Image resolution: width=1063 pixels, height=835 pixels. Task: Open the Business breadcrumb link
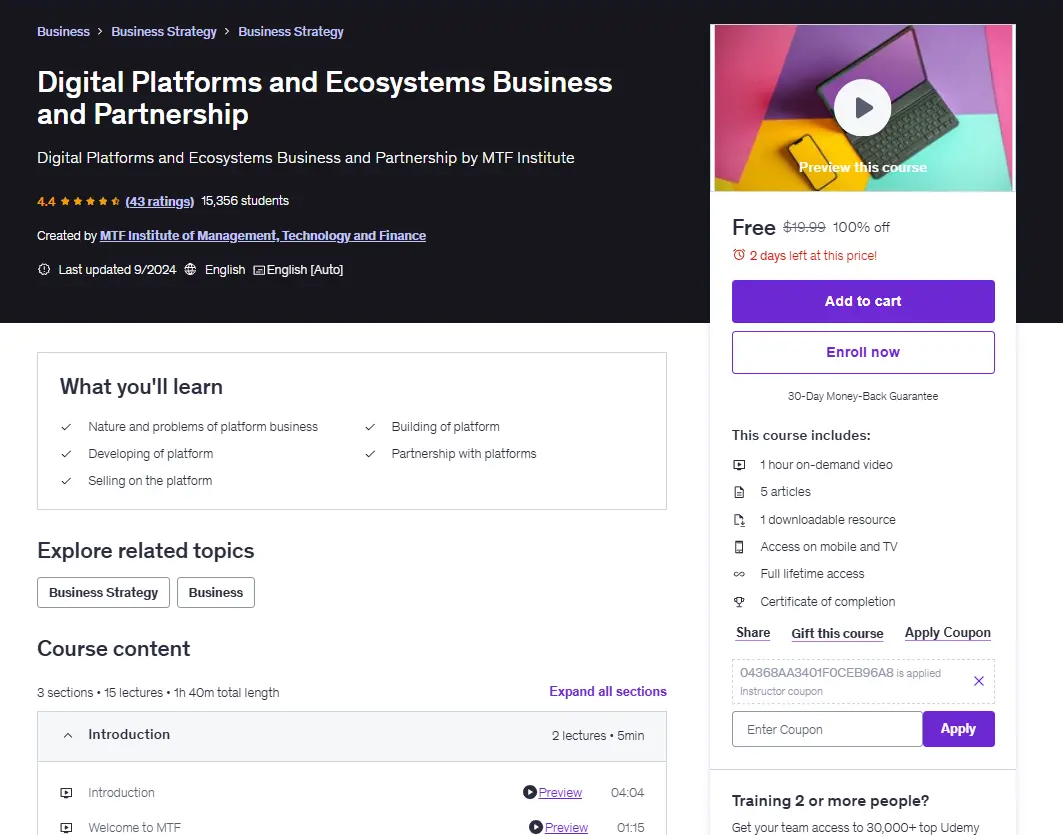(x=63, y=31)
